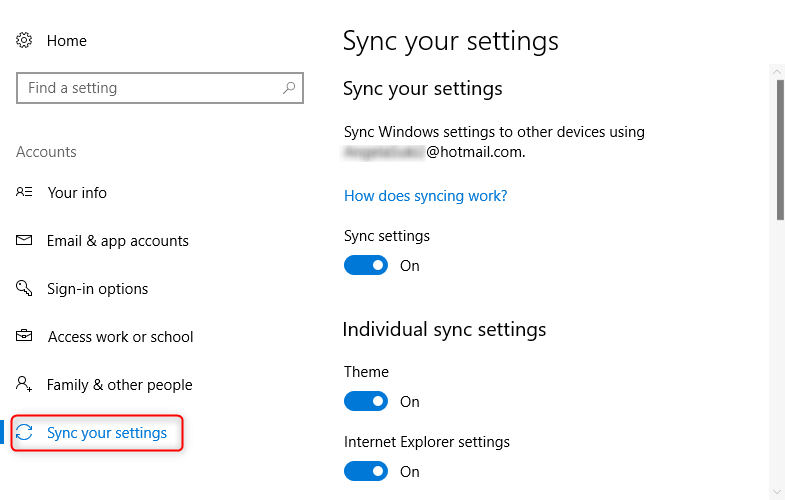This screenshot has height=500, width=785.
Task: Click the Your info person icon
Action: [24, 192]
